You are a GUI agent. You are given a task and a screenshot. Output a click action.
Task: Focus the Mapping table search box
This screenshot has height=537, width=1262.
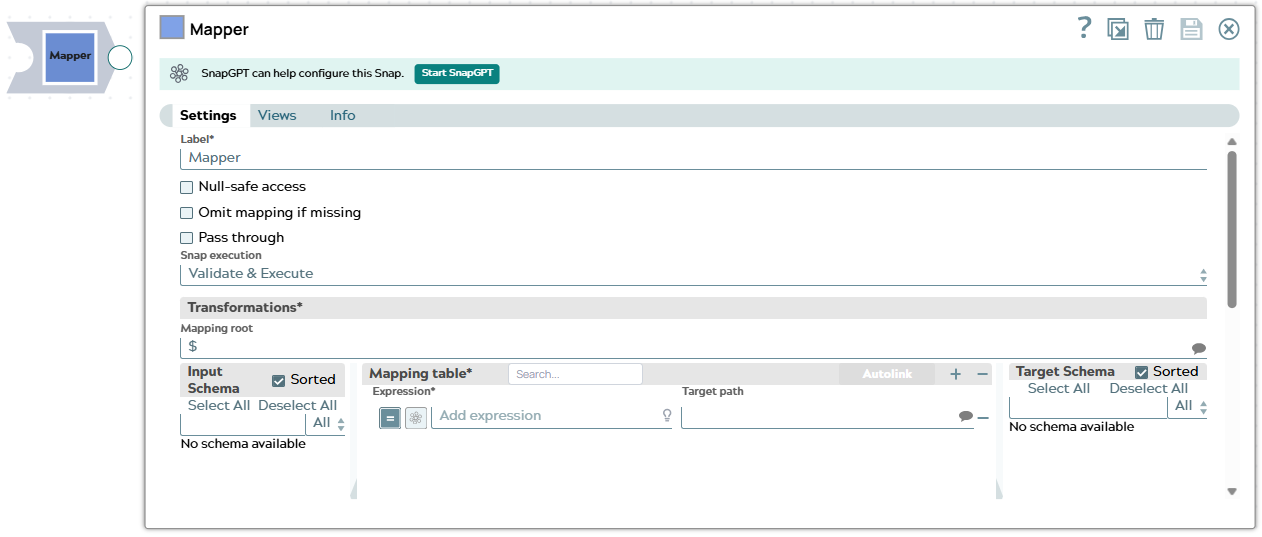[x=575, y=374]
